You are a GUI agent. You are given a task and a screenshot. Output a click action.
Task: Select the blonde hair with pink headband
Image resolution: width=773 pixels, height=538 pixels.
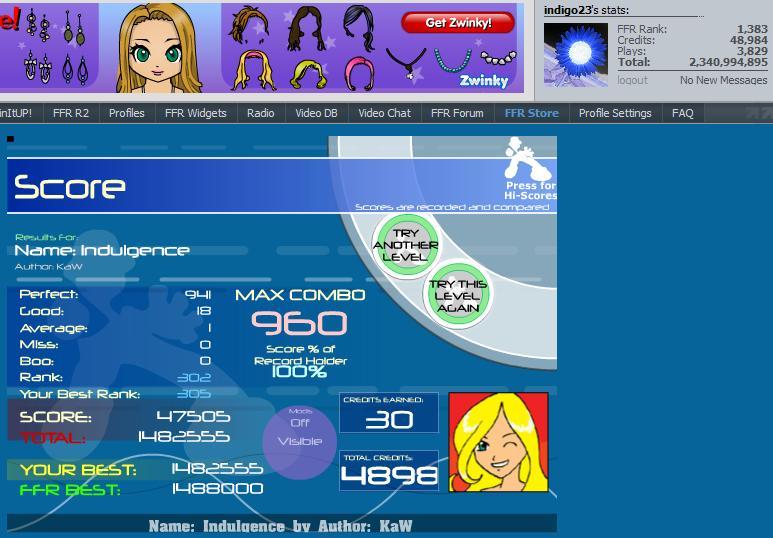click(254, 70)
